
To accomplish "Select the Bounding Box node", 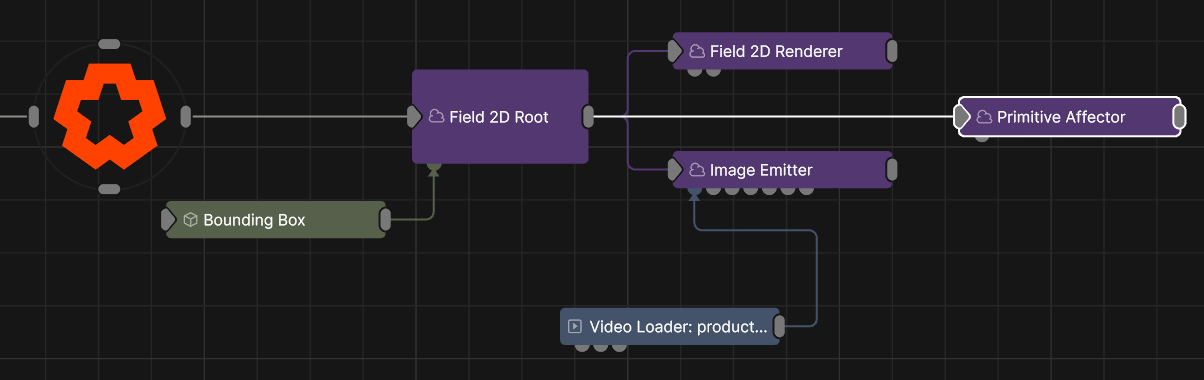I will (275, 219).
